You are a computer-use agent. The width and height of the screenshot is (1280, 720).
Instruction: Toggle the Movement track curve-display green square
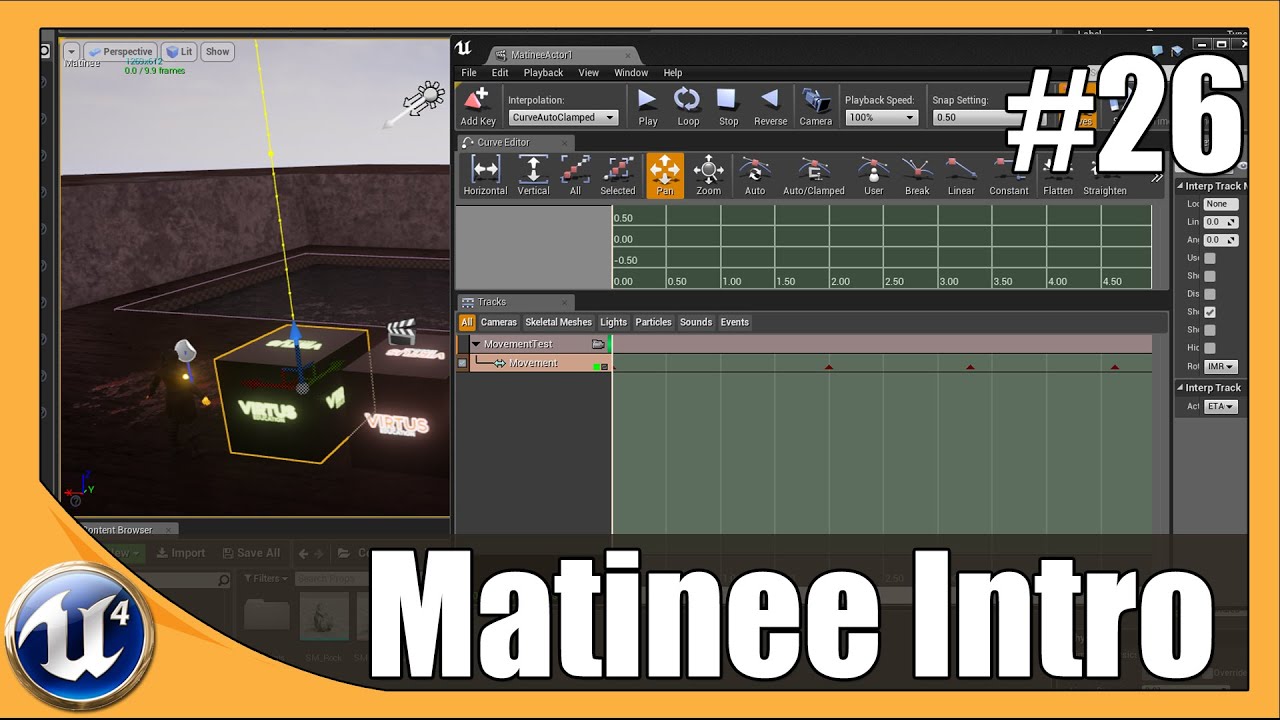[x=596, y=367]
